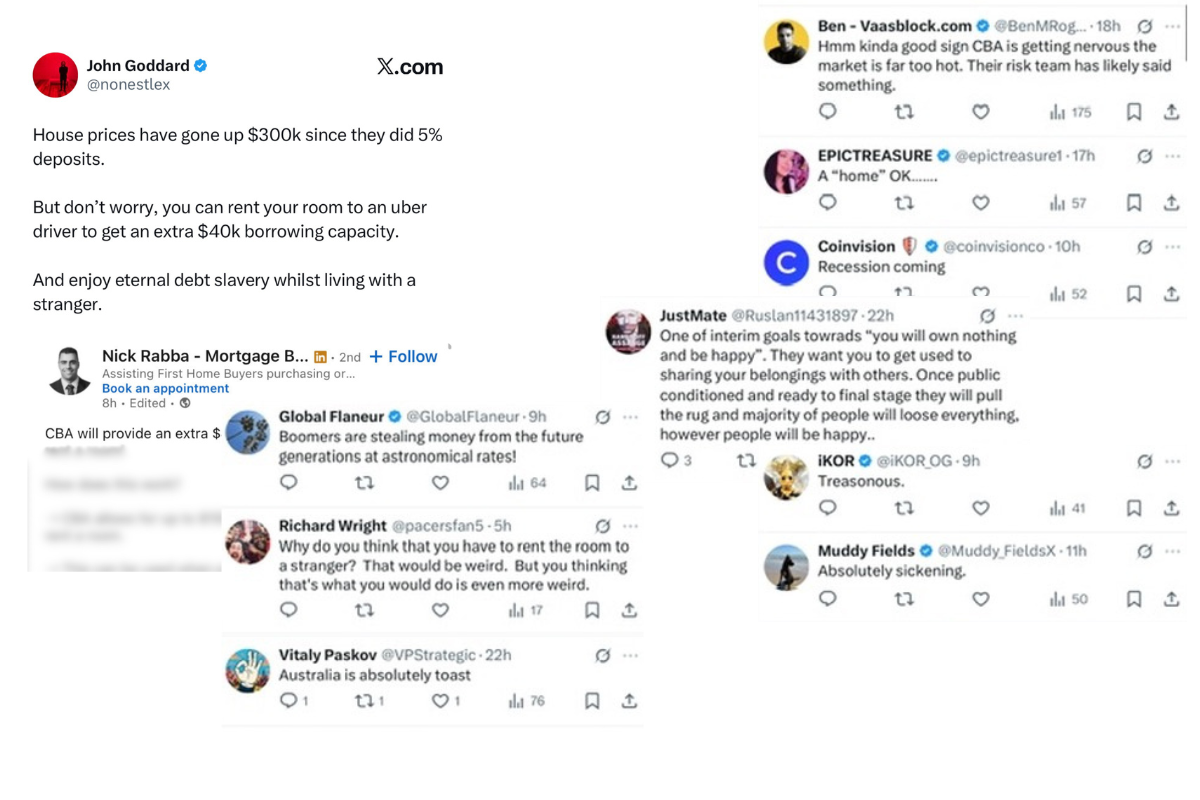Image resolution: width=1200 pixels, height=800 pixels.
Task: Like Vitaly Paskov's reply
Action: coord(440,701)
